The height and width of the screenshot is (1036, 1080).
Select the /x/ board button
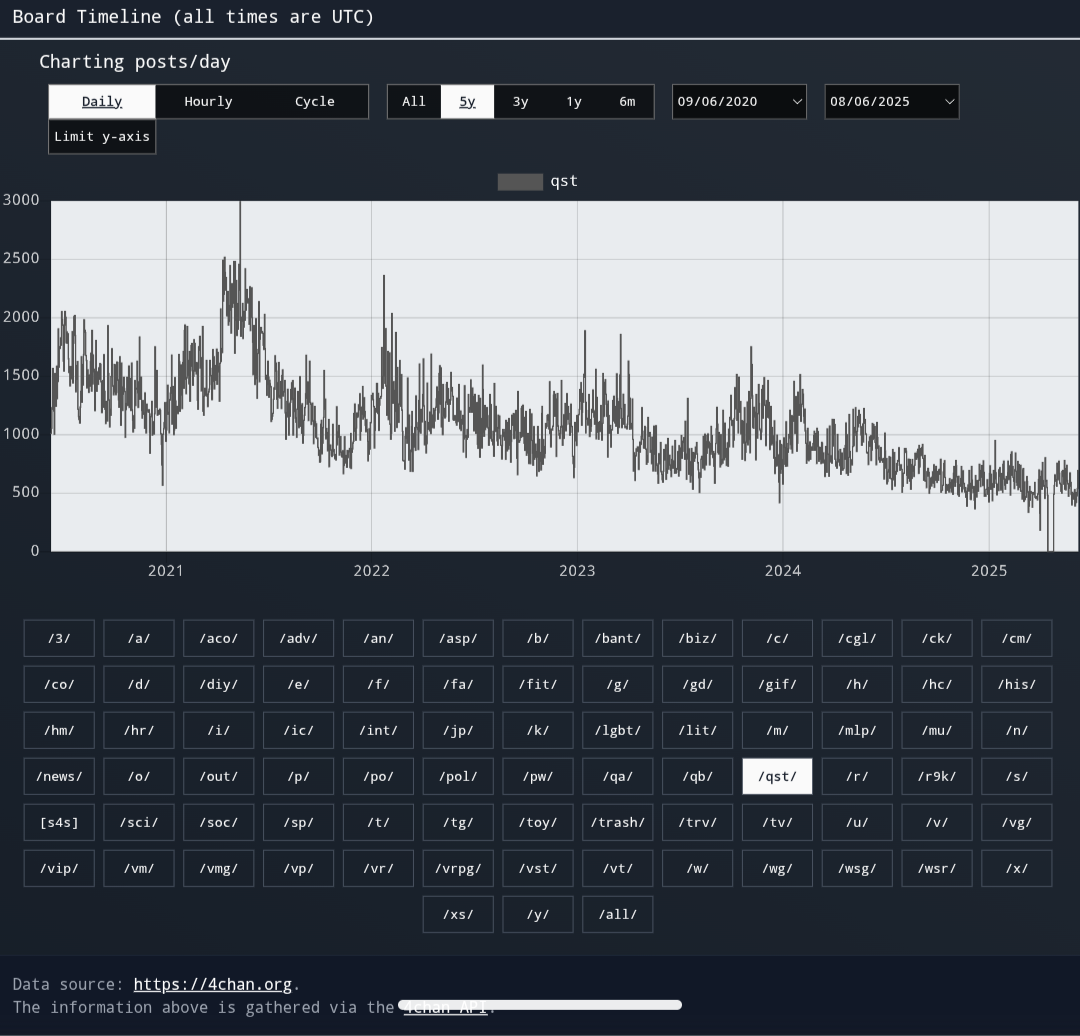(1017, 869)
